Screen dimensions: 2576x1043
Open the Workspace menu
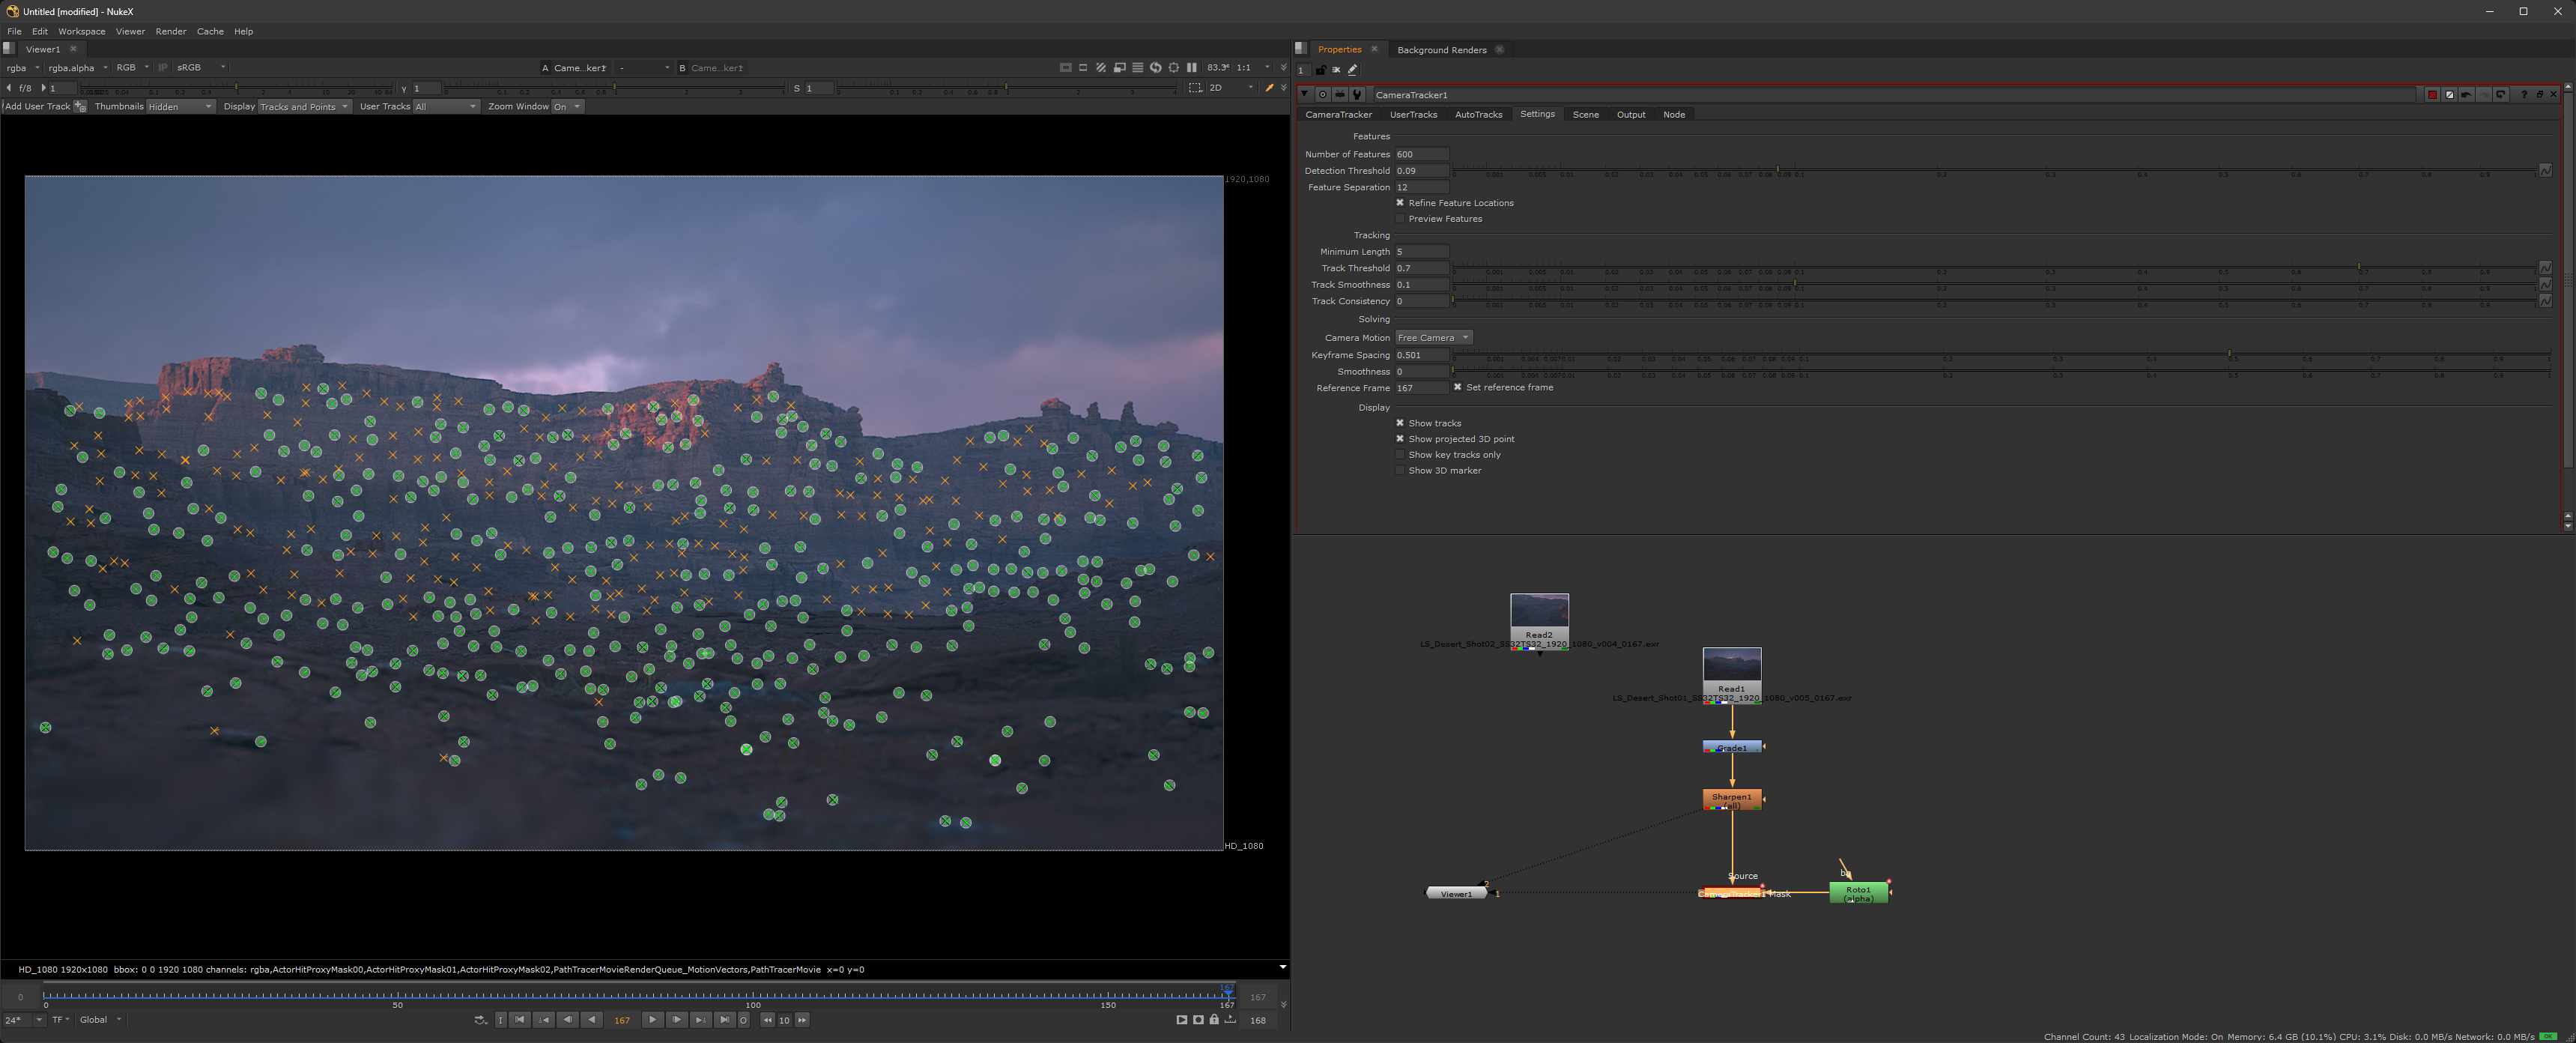82,31
